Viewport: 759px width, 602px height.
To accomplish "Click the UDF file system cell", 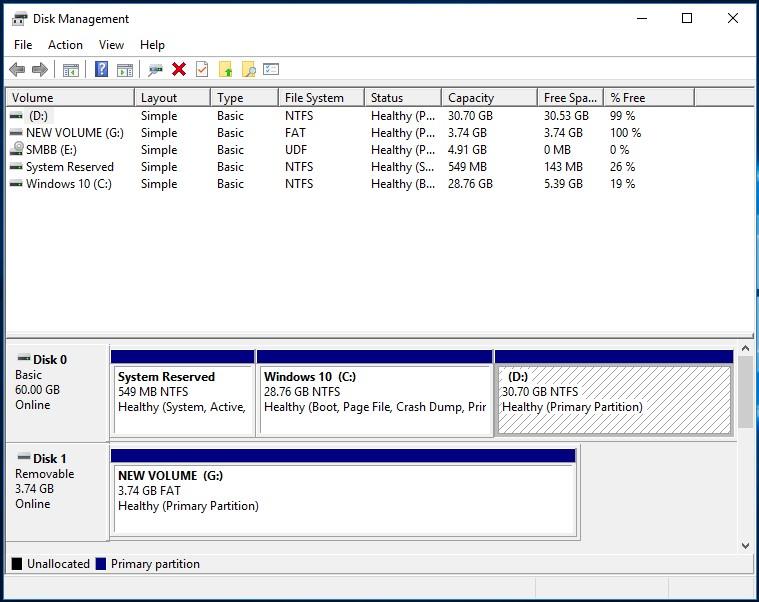I will click(296, 150).
